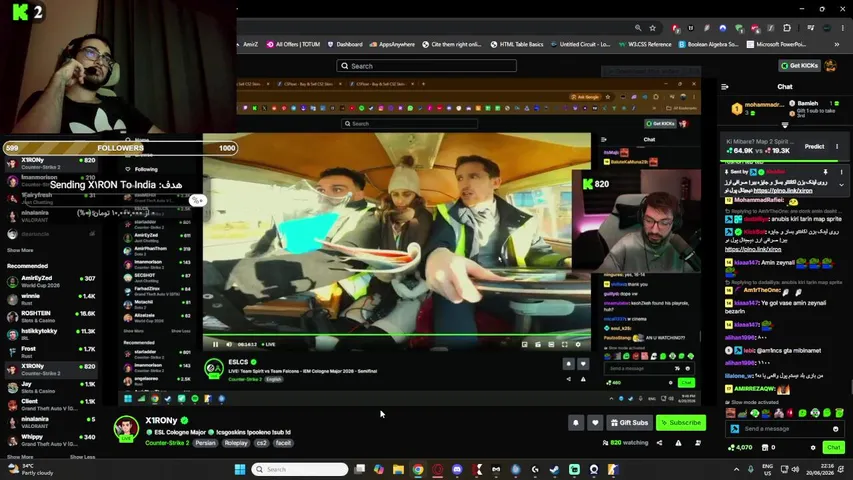853x480 pixels.
Task: Click the browser zoom magnifier icon
Action: (638, 28)
